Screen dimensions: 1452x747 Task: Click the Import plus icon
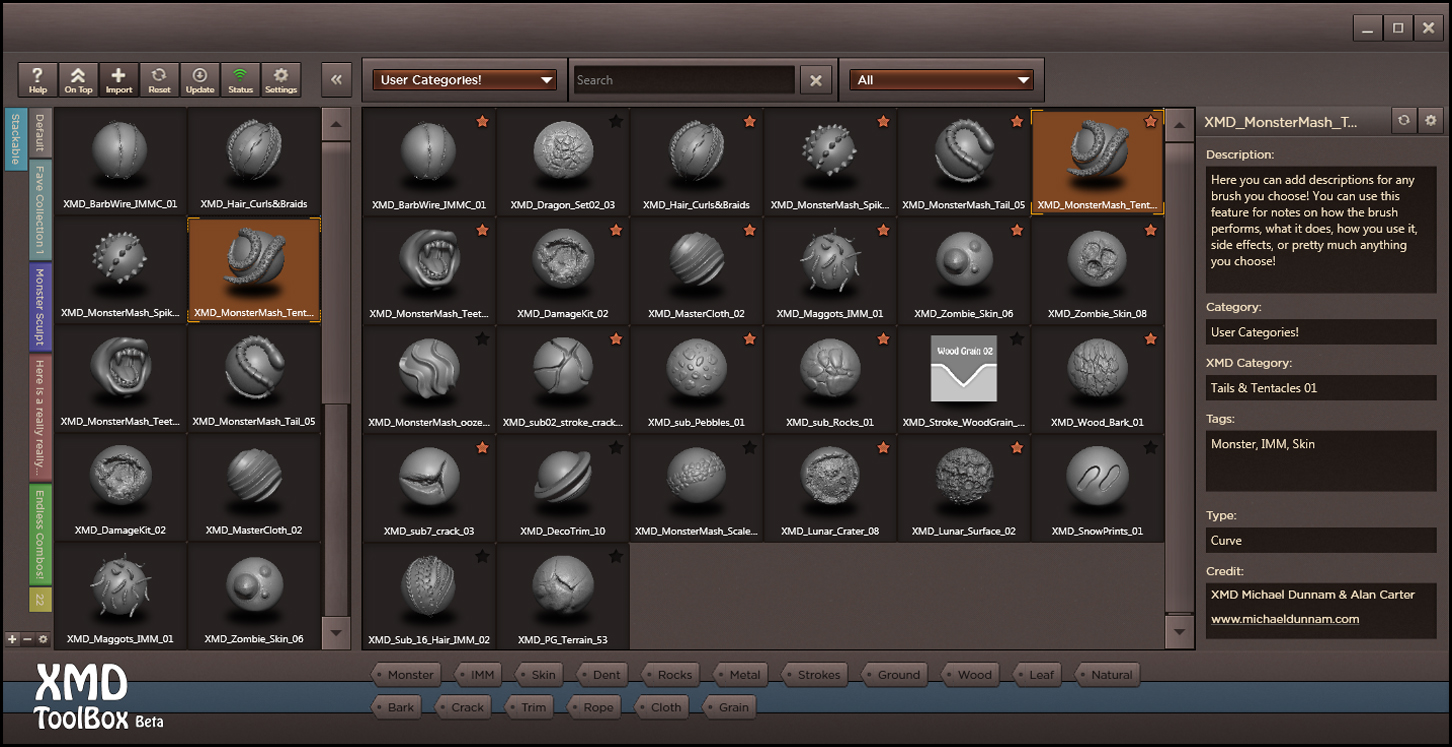coord(118,79)
